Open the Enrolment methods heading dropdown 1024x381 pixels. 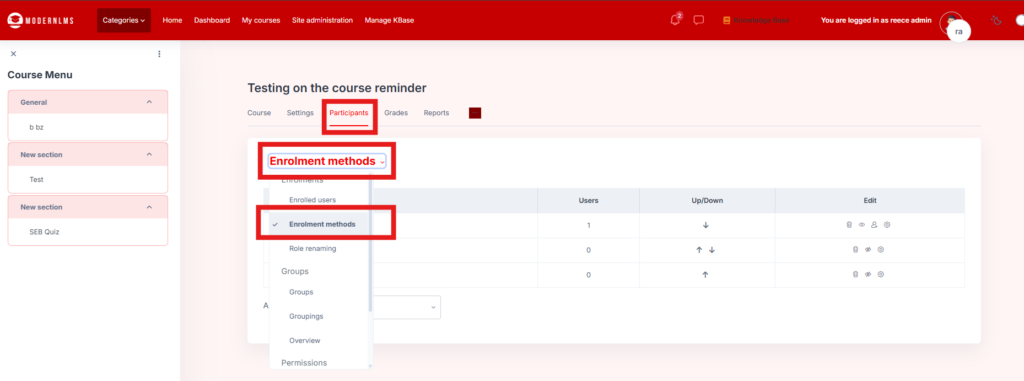[x=327, y=161]
